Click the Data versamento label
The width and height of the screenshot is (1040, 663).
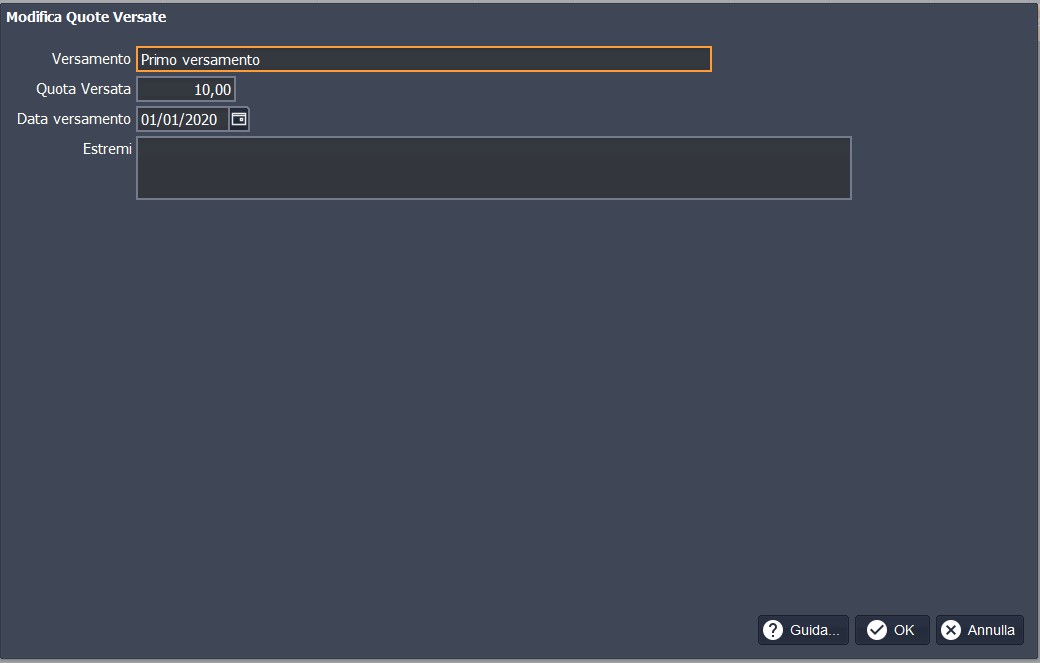tap(74, 119)
